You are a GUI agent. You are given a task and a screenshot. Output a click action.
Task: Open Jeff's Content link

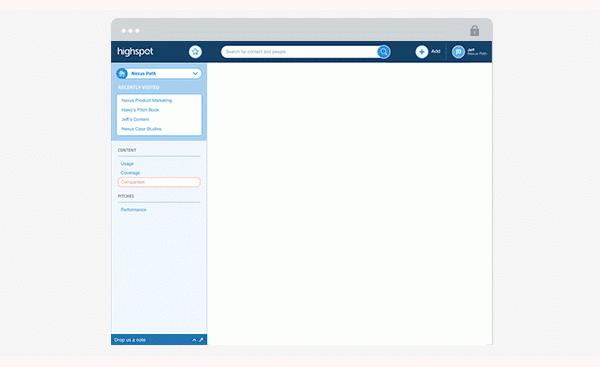tap(135, 119)
